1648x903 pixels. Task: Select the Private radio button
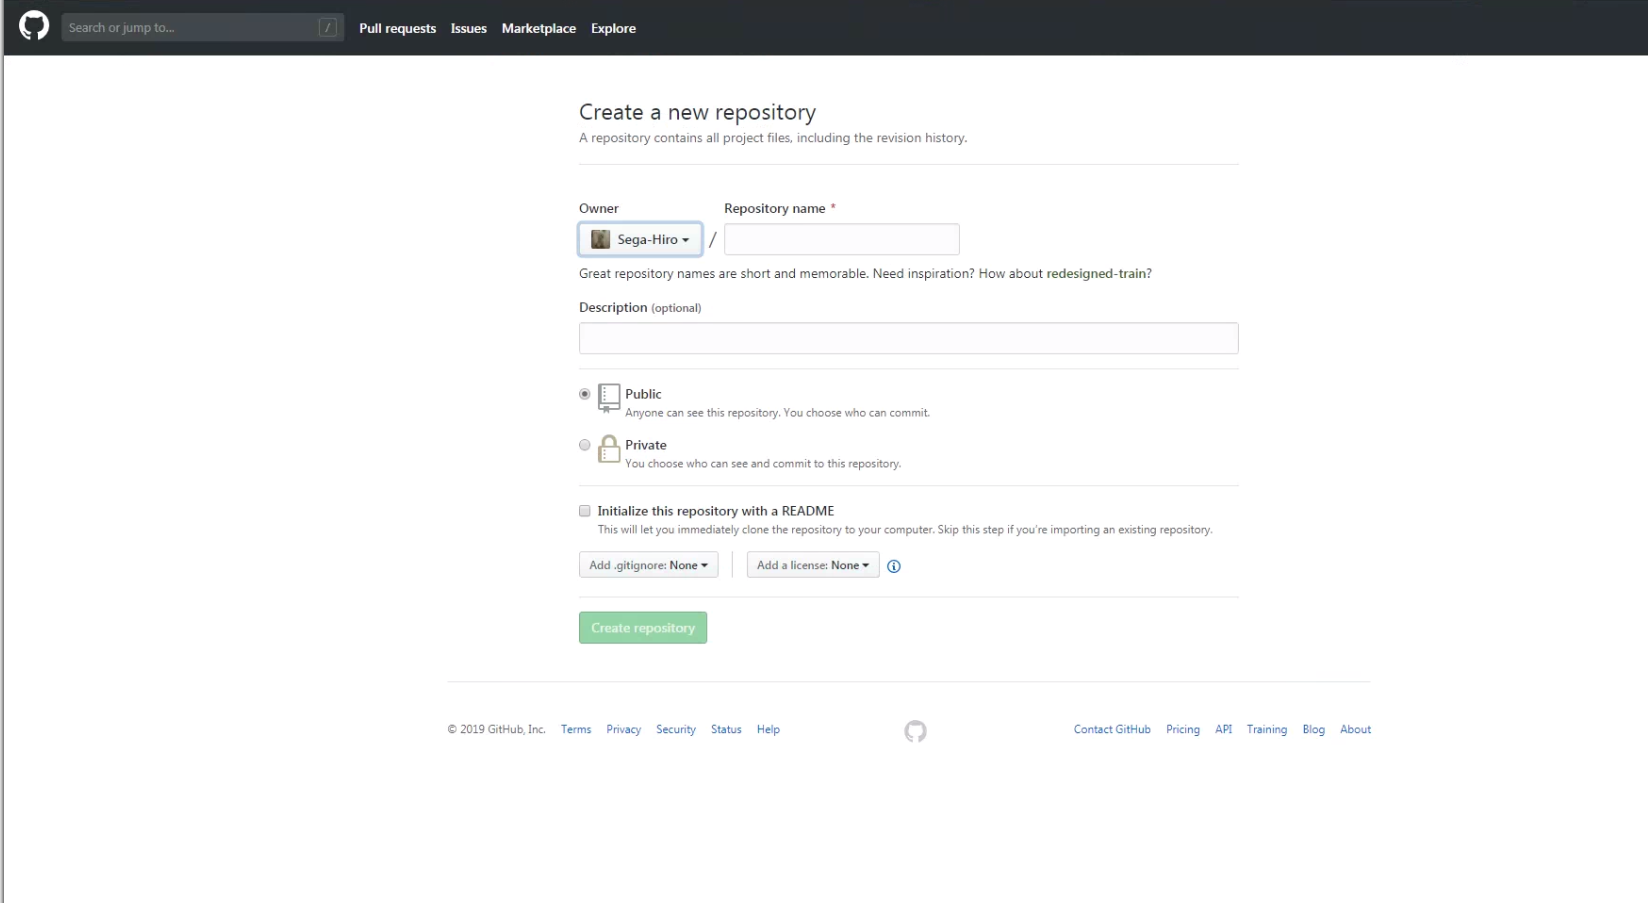[585, 445]
